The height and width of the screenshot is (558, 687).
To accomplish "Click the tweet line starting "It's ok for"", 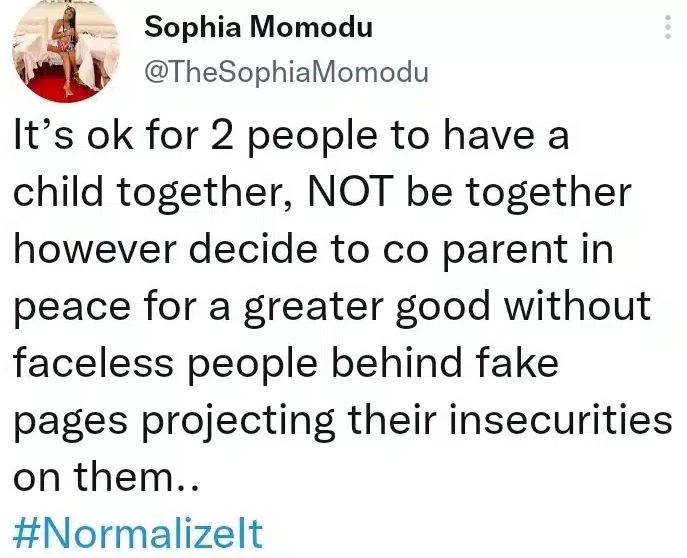I will (x=290, y=137).
